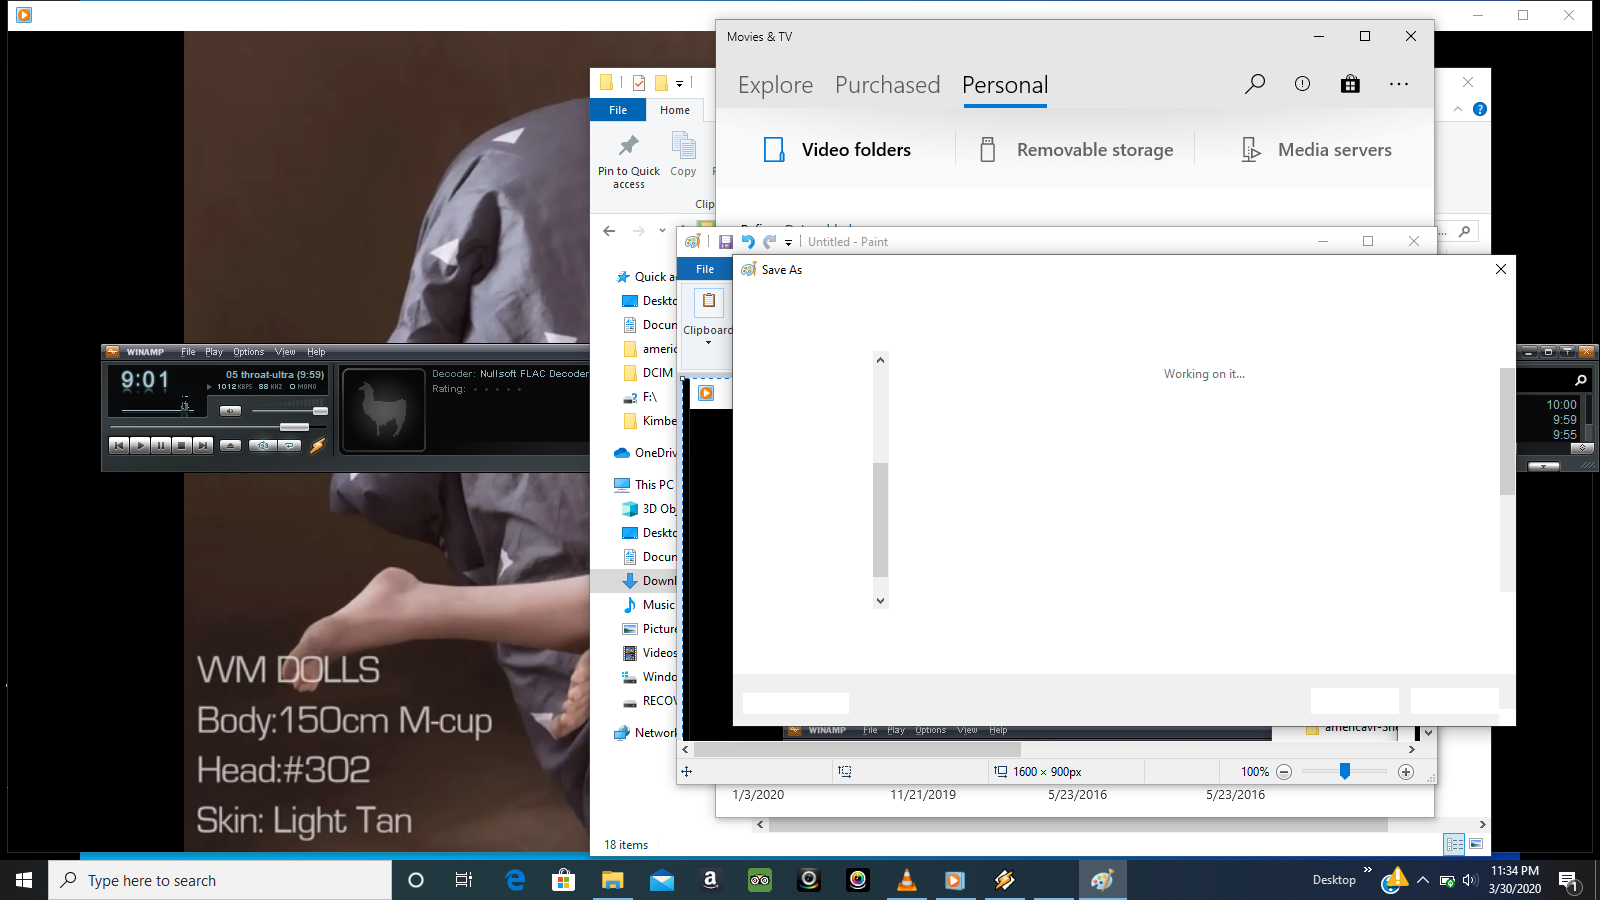Zoom in with Paint plus button

(1406, 772)
